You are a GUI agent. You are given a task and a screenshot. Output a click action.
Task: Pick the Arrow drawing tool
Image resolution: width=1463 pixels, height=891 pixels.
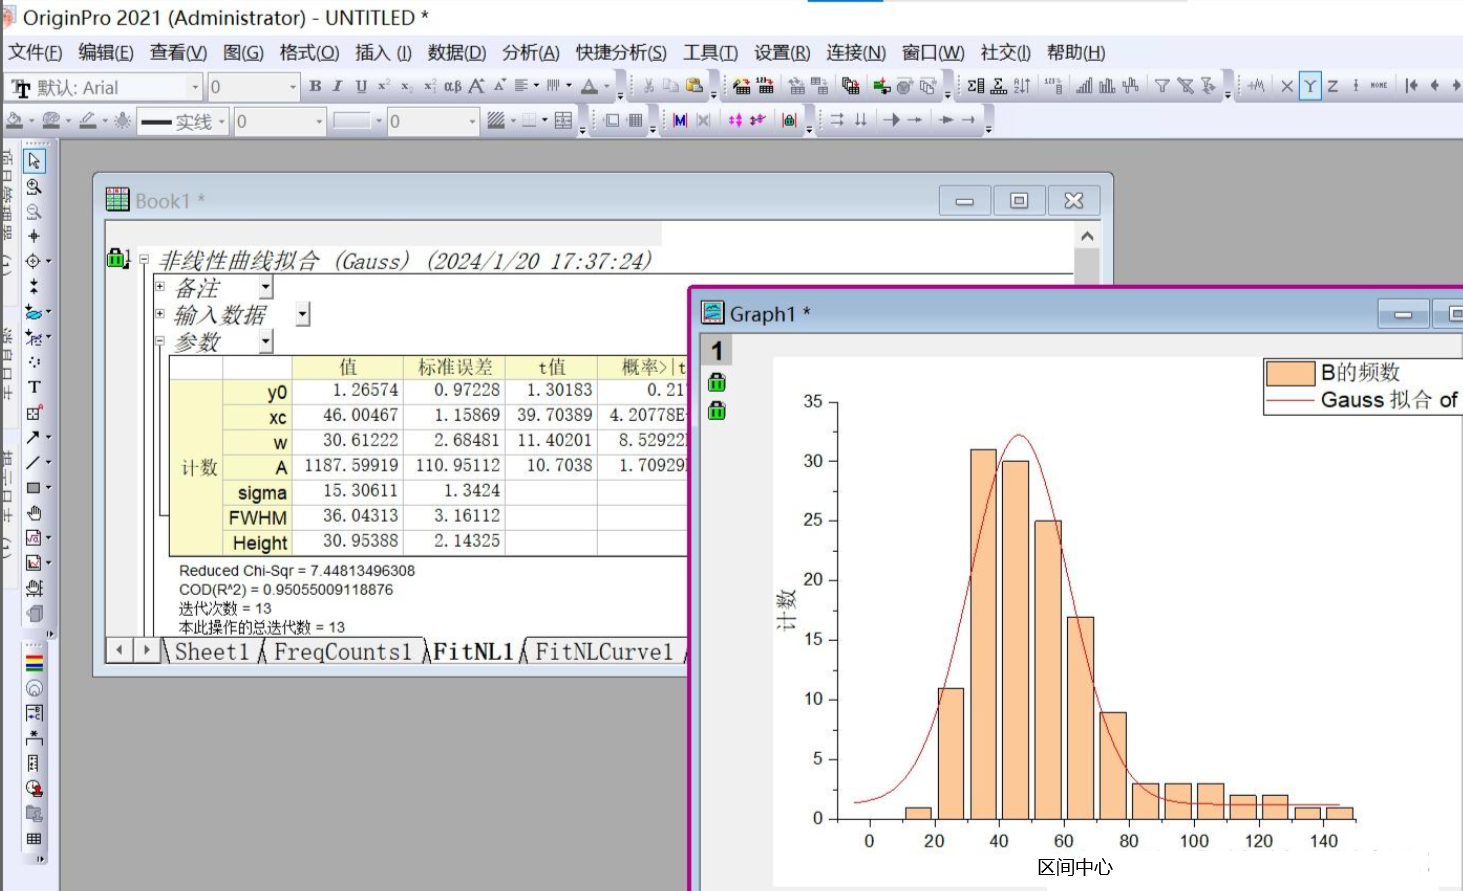tap(33, 437)
